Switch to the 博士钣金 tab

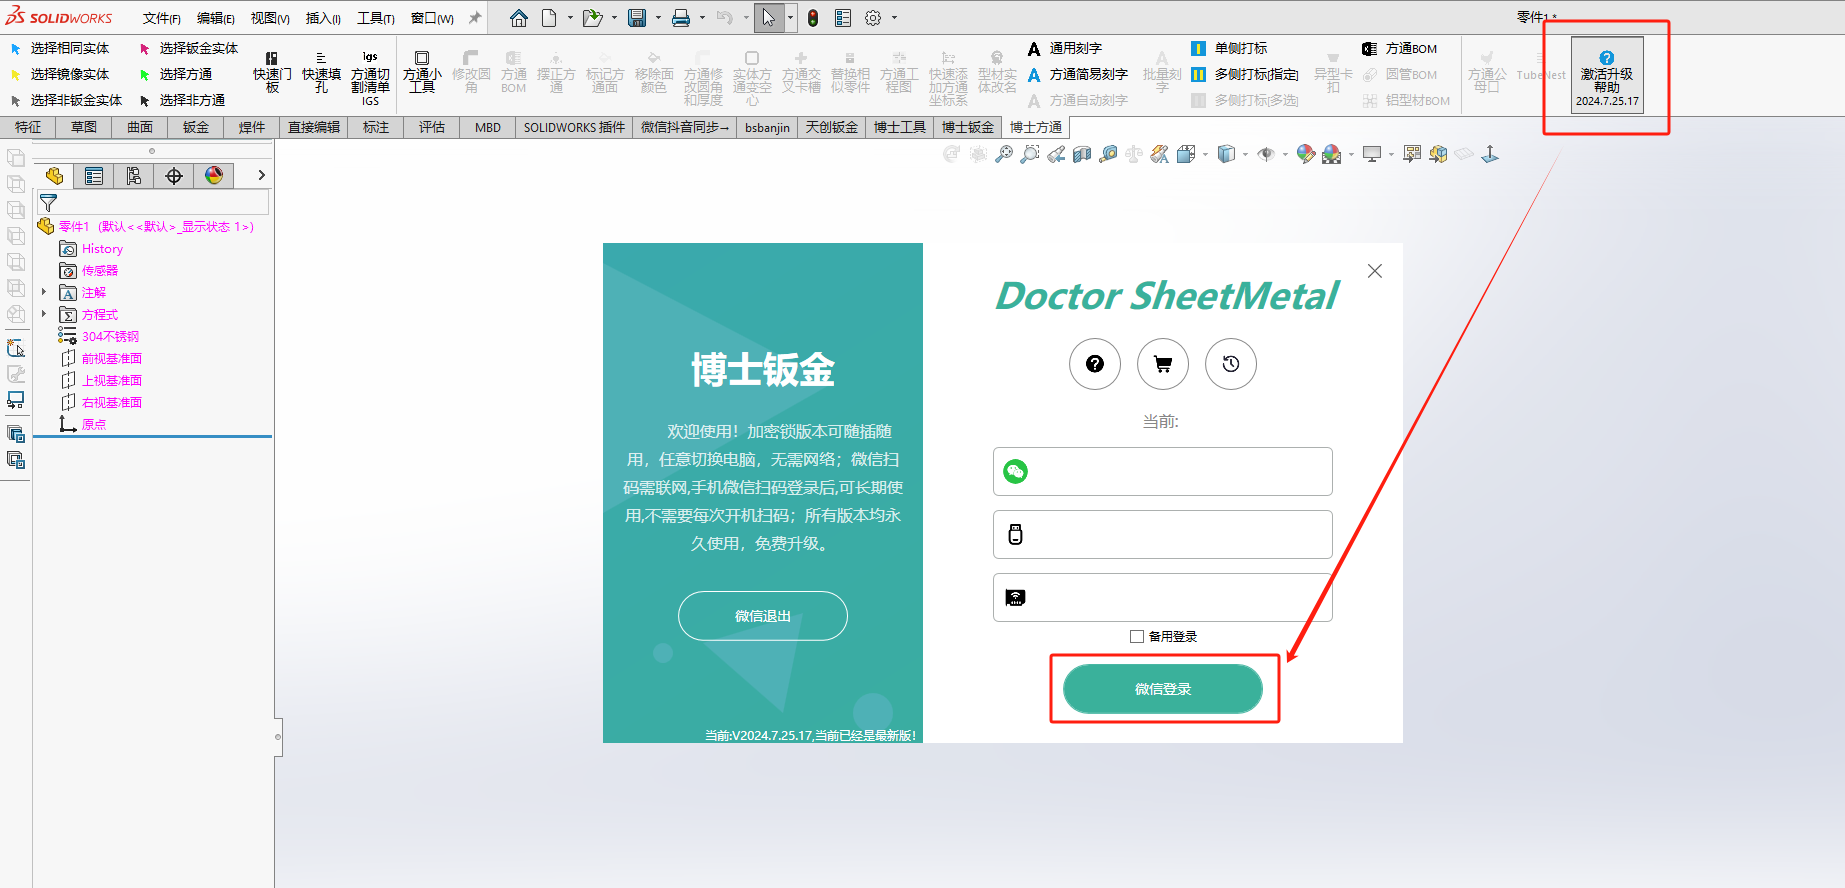pyautogui.click(x=968, y=127)
